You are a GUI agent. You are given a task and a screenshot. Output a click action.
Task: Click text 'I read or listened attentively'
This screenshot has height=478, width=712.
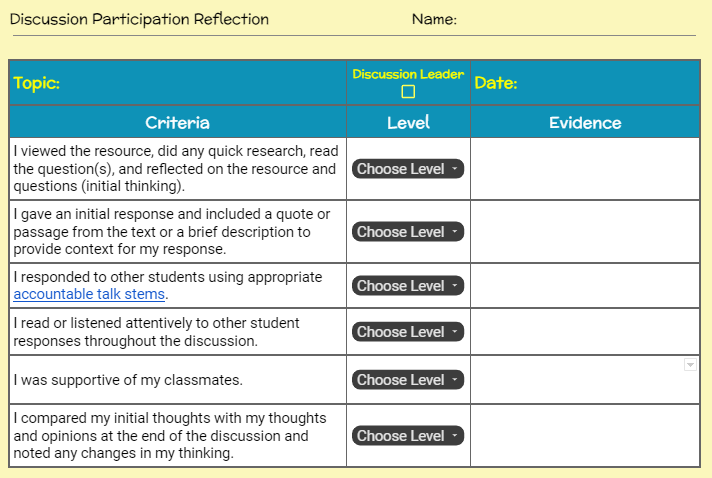104,323
